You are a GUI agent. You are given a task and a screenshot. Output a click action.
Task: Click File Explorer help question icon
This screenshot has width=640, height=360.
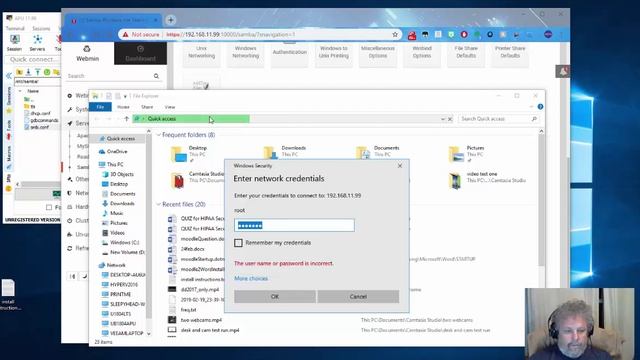[x=540, y=107]
